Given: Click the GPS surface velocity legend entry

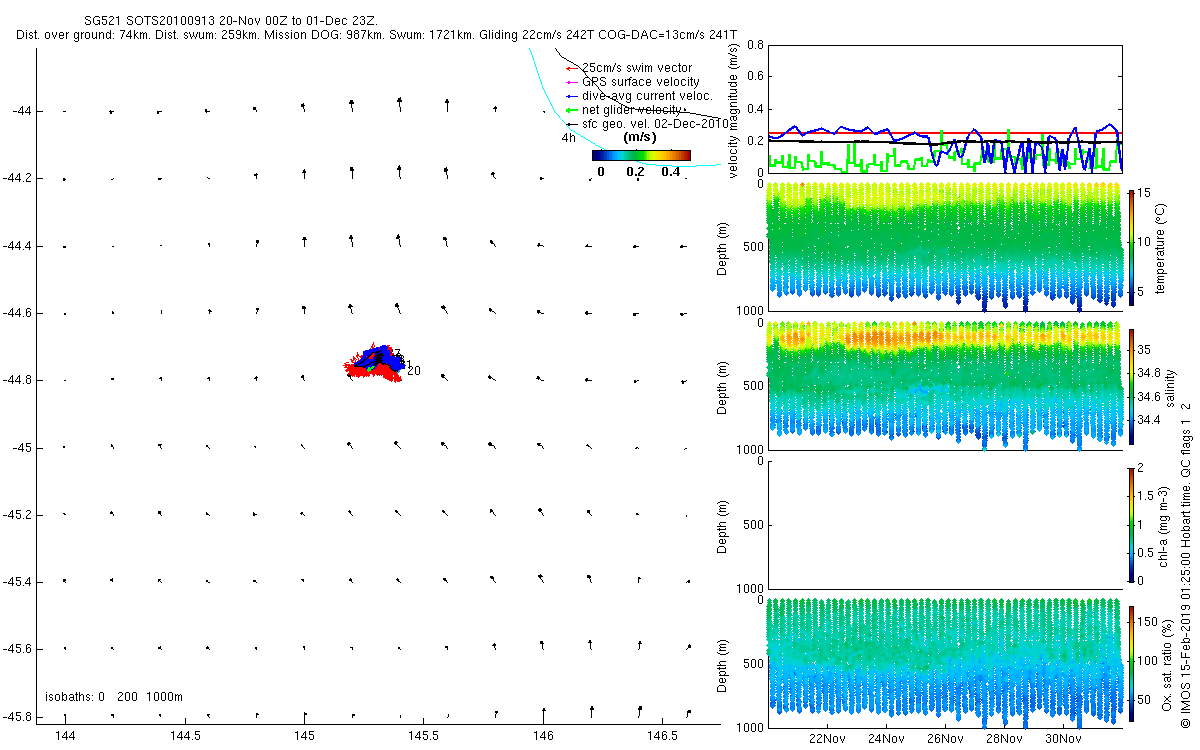Looking at the screenshot, I should point(640,82).
